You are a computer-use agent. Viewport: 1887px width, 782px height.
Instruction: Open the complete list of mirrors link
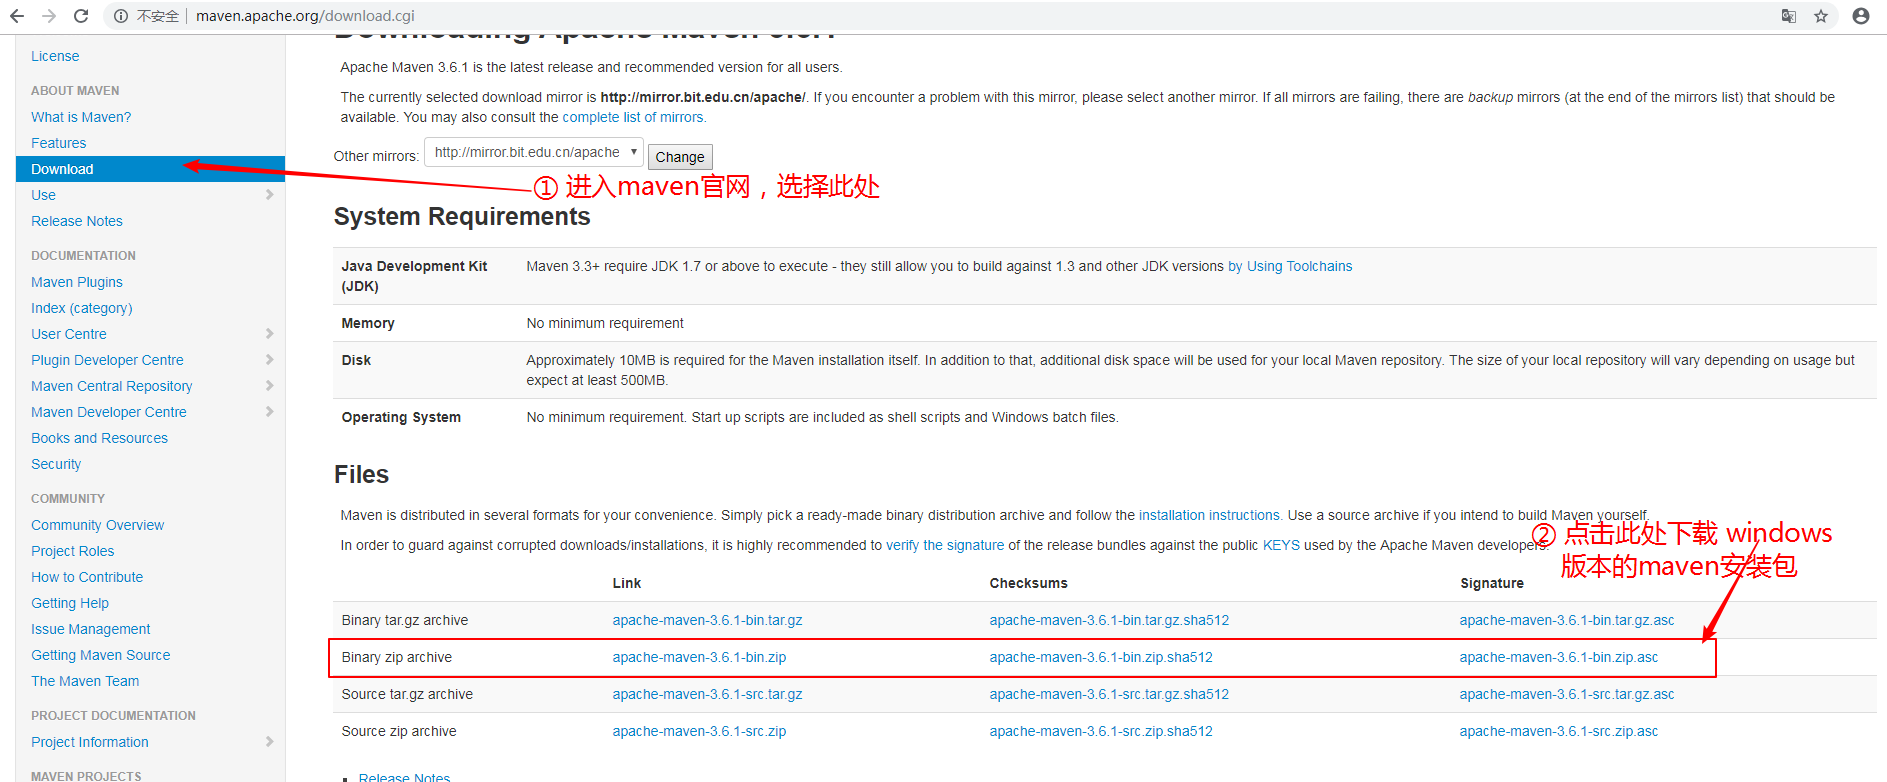pyautogui.click(x=633, y=117)
